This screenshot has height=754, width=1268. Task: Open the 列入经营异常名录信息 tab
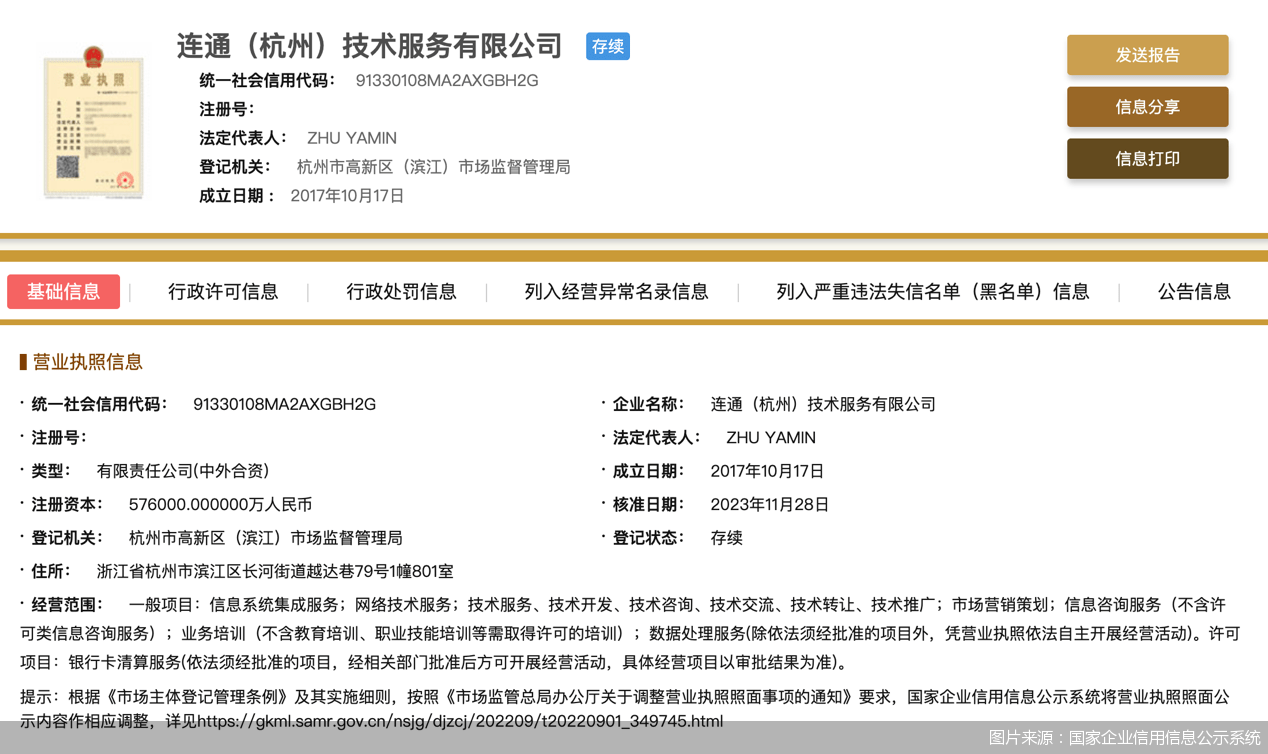point(616,292)
